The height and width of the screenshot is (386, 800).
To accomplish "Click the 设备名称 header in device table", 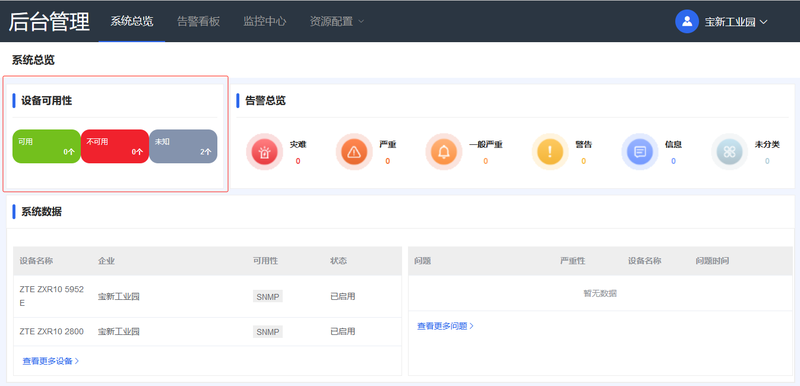I will [x=36, y=261].
